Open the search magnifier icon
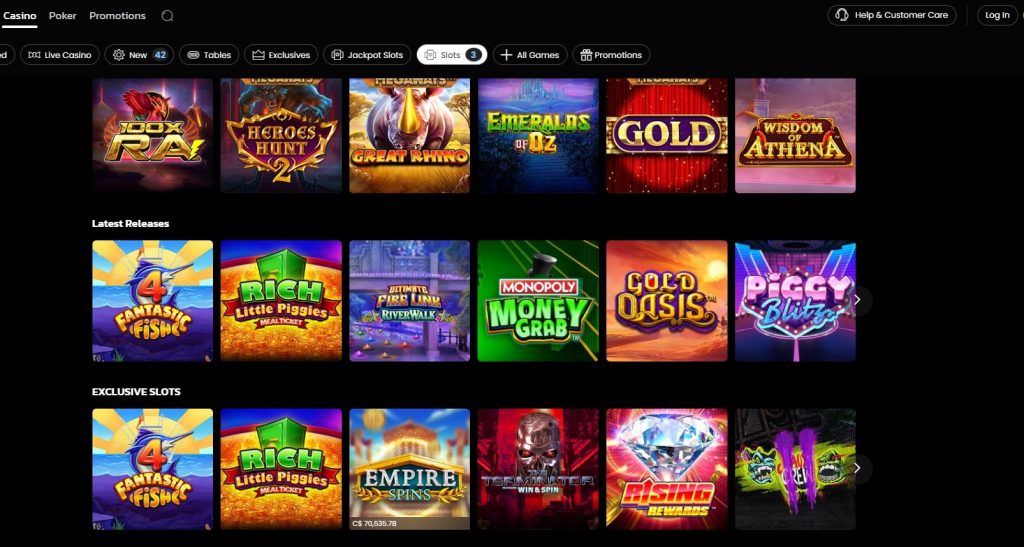Viewport: 1024px width, 547px height. tap(167, 16)
